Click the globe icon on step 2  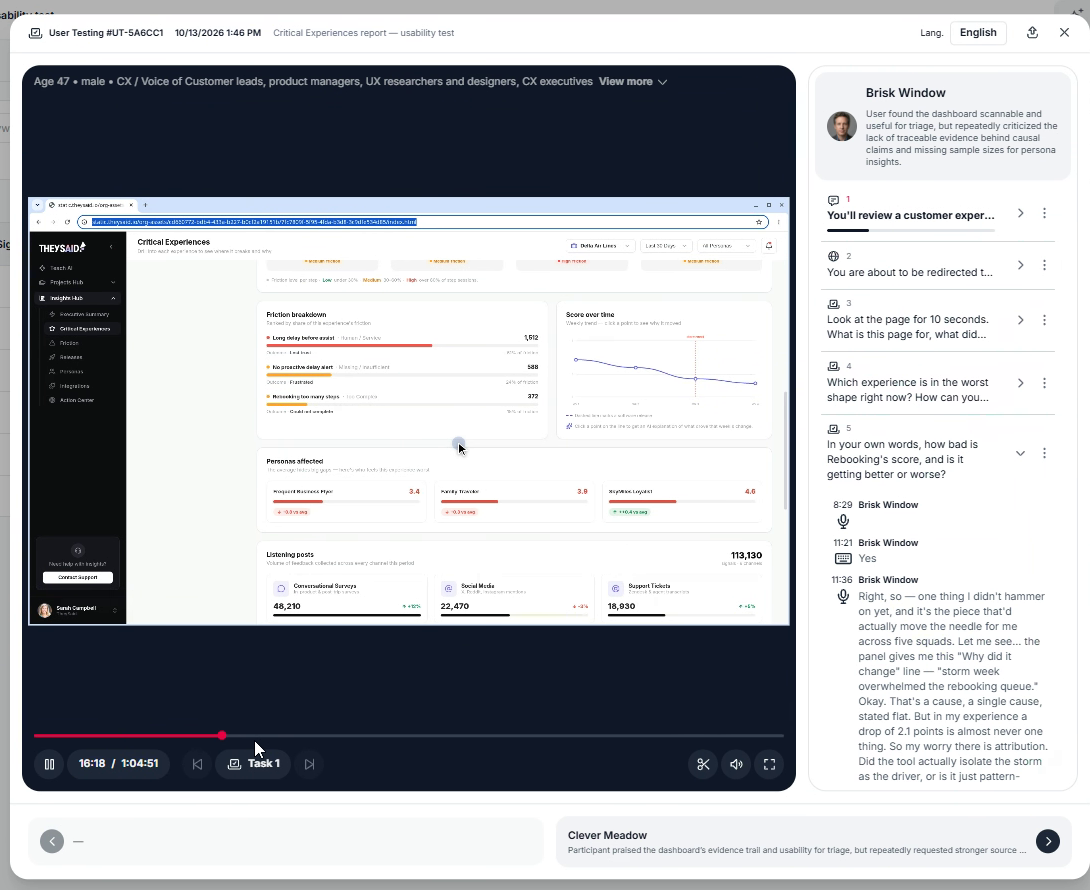[x=833, y=256]
